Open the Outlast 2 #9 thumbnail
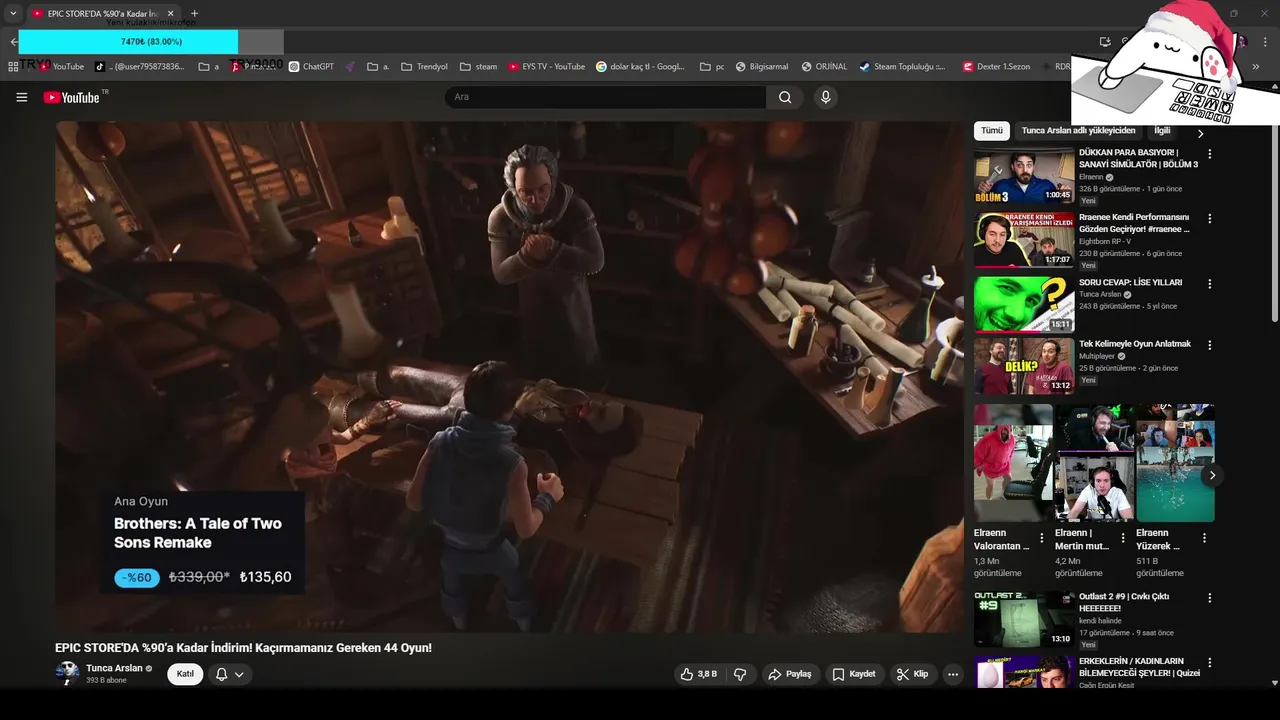Image resolution: width=1280 pixels, height=720 pixels. (1024, 619)
